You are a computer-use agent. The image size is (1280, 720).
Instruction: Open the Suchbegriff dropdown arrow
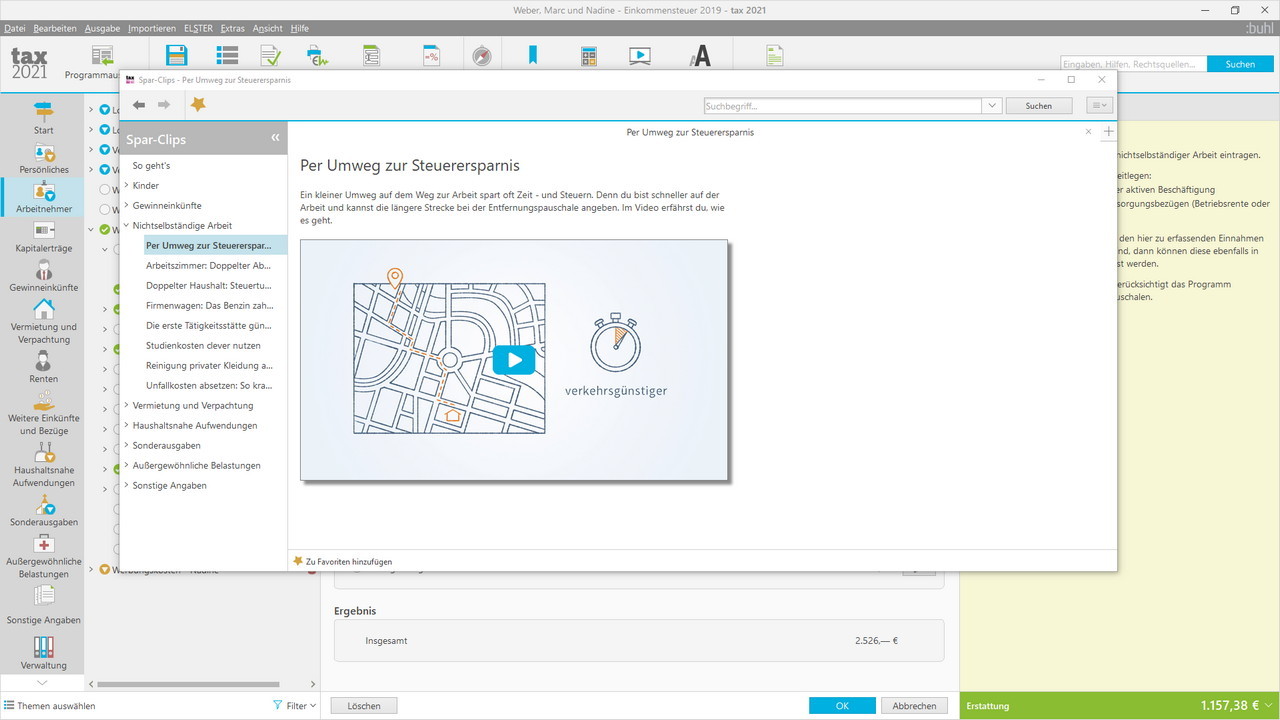(992, 105)
